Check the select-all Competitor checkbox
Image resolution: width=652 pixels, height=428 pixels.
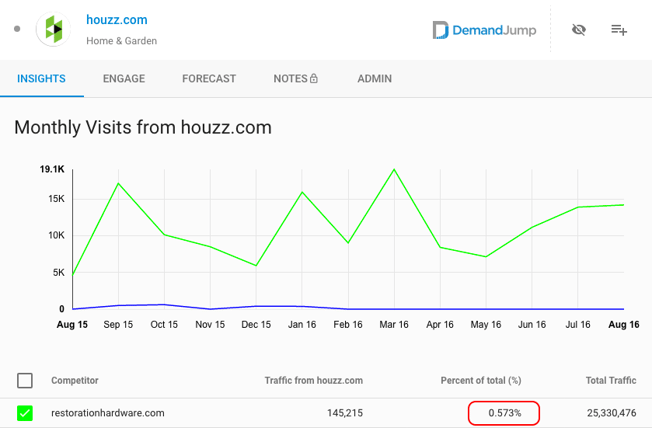(25, 380)
